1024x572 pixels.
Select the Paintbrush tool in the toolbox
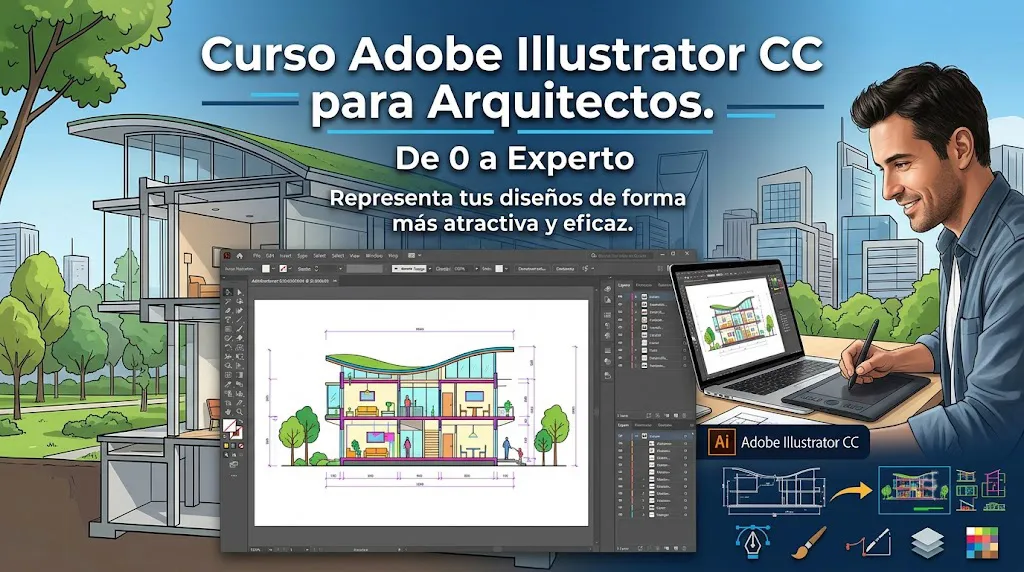point(240,329)
